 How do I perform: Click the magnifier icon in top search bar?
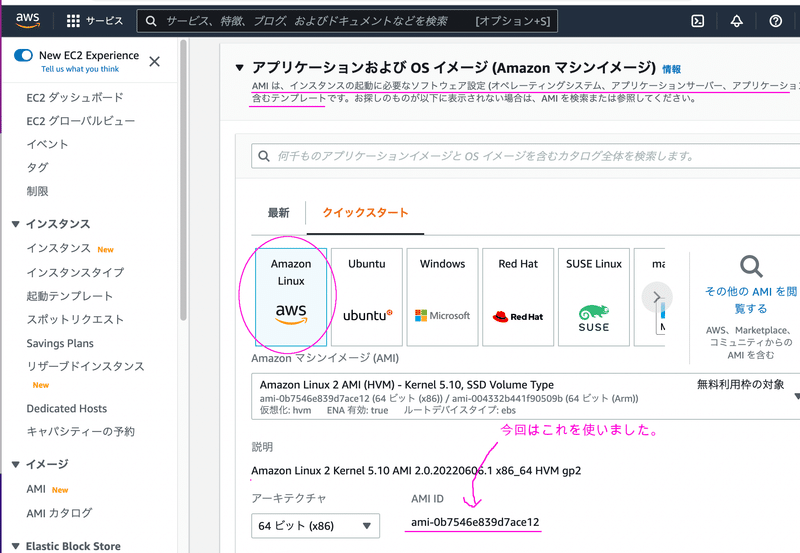tap(151, 21)
